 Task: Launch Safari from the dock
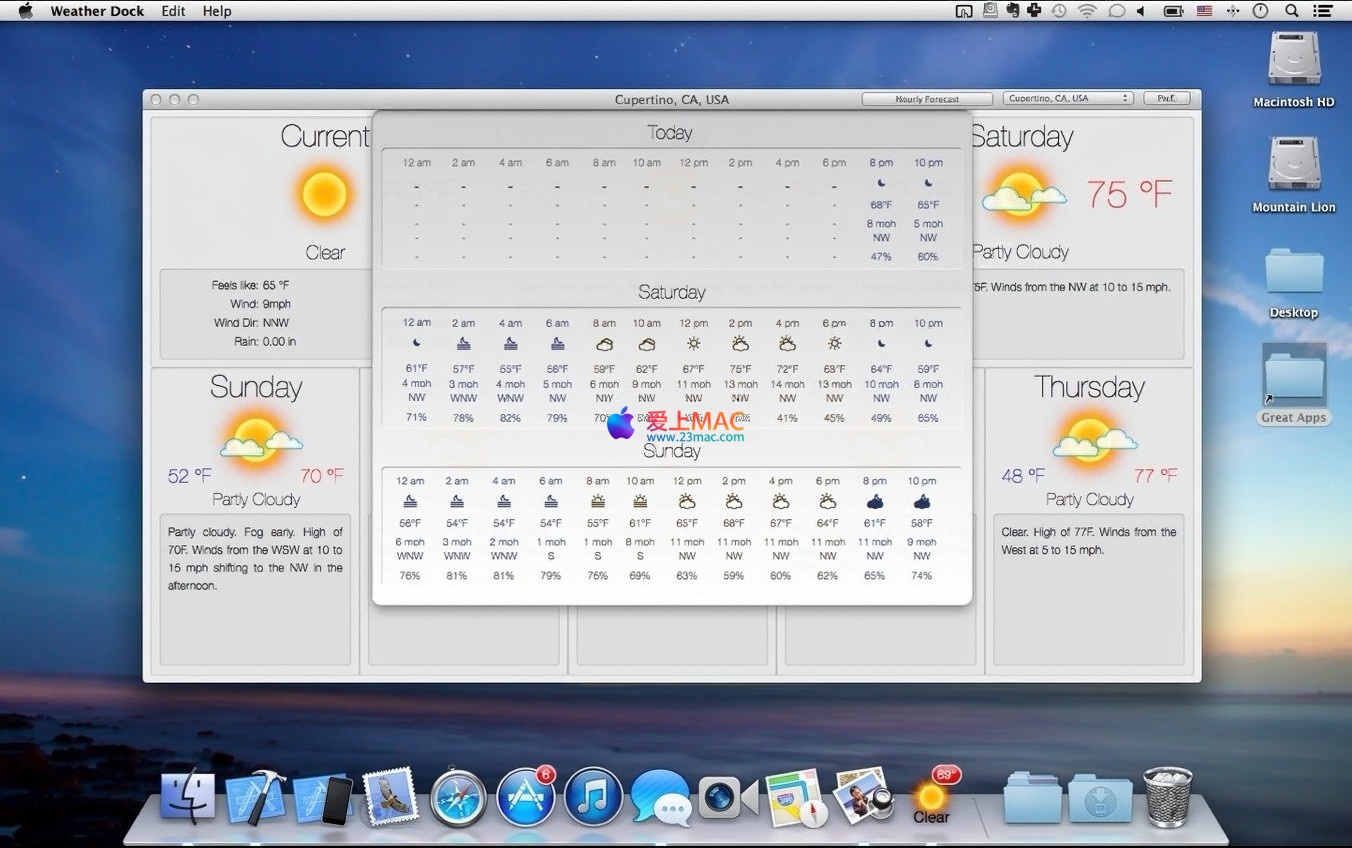click(459, 799)
